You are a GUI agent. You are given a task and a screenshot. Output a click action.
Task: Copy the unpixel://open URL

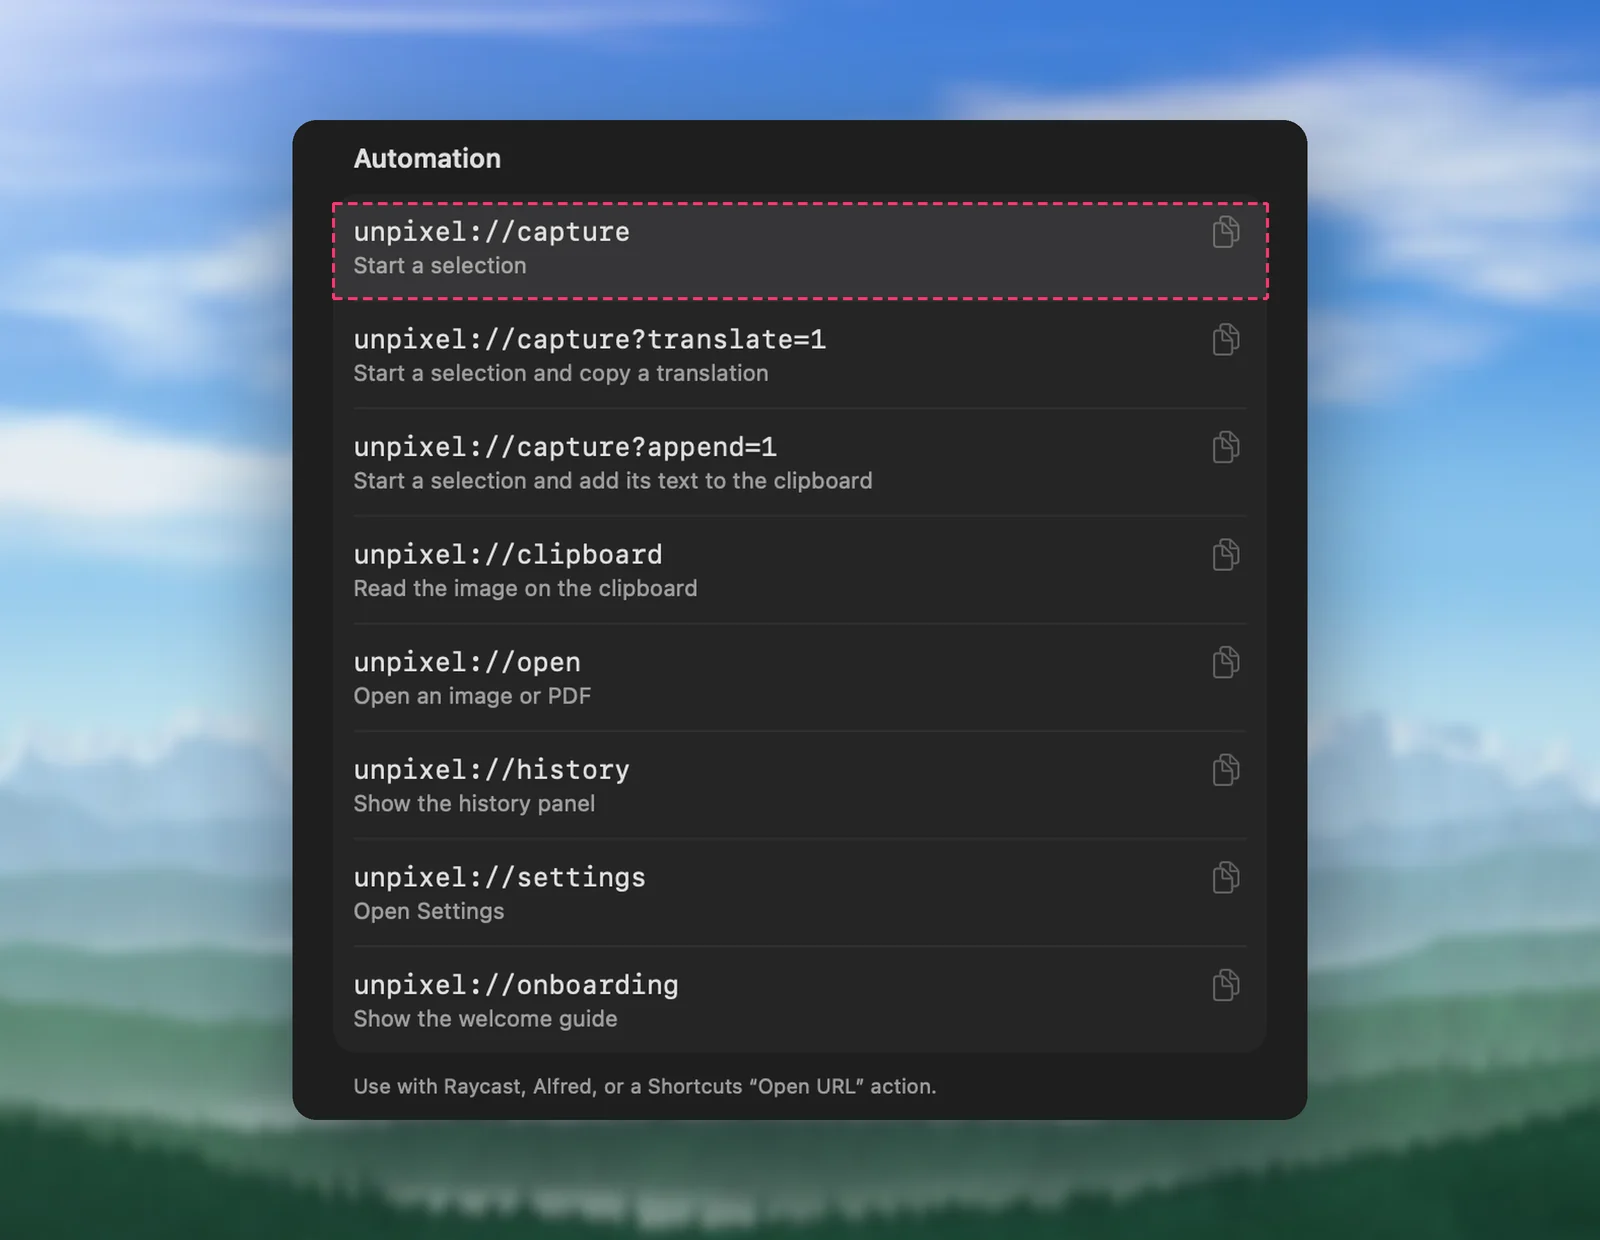(x=1226, y=662)
